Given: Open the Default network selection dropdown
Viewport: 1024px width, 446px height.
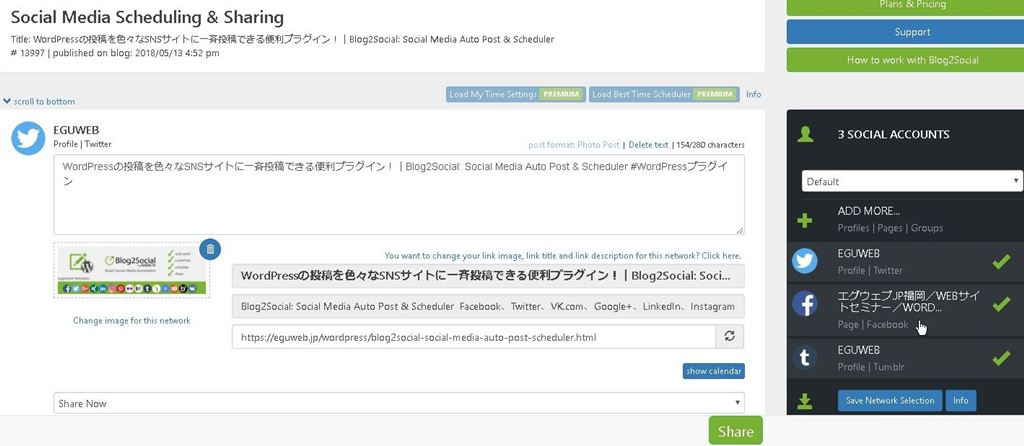Looking at the screenshot, I should point(911,182).
